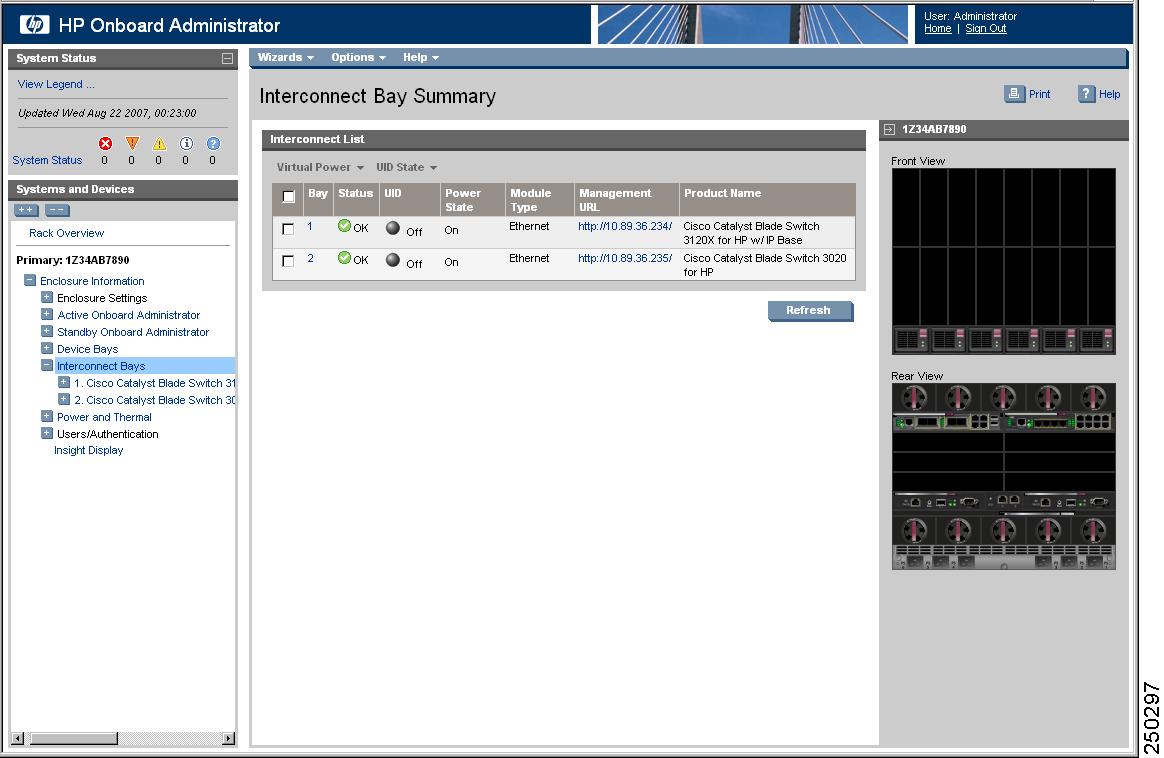Image resolution: width=1164 pixels, height=758 pixels.
Task: Click the right arrow of the horizontal scrollbar
Action: coord(229,739)
